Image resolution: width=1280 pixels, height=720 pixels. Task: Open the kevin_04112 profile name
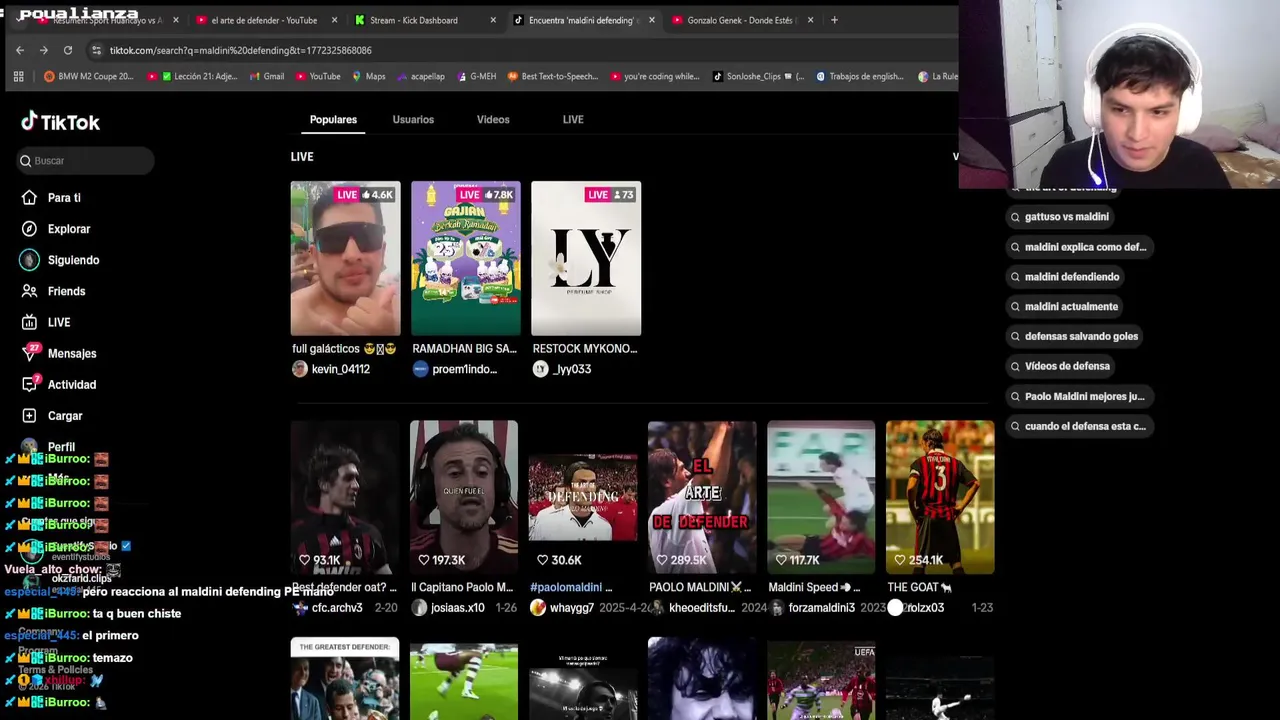pyautogui.click(x=341, y=369)
